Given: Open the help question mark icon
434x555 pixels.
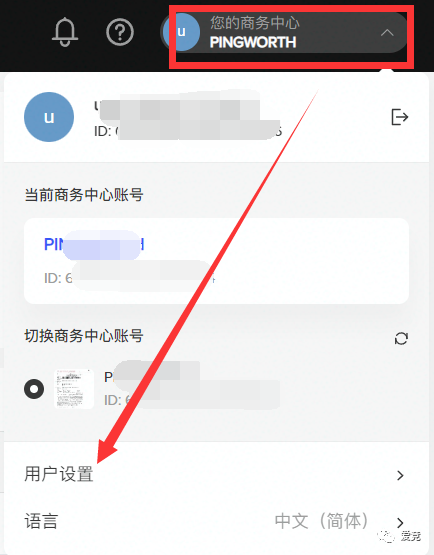Looking at the screenshot, I should (x=120, y=32).
